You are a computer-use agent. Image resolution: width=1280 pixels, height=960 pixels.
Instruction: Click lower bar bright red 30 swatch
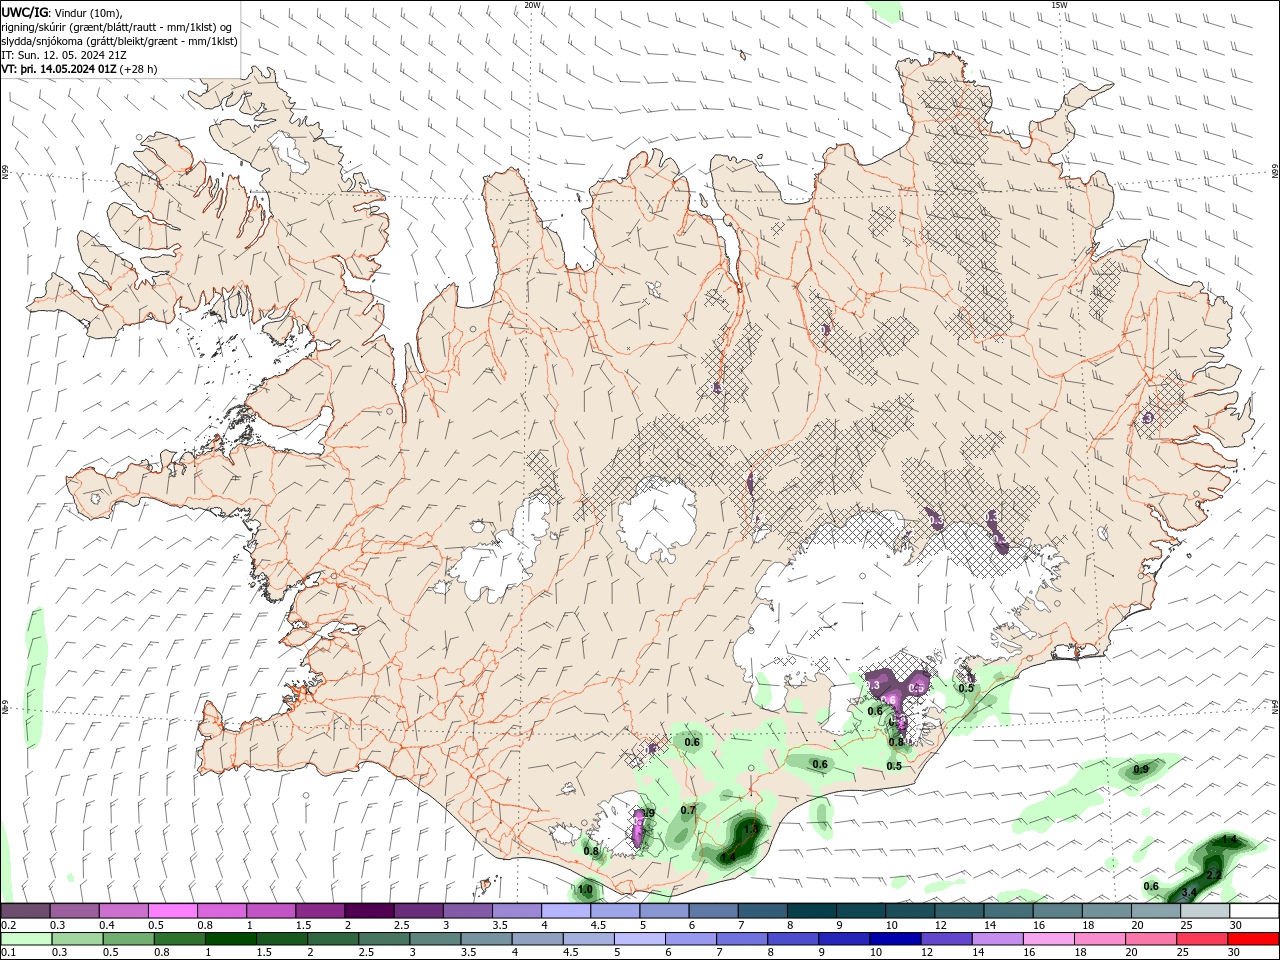(1253, 939)
